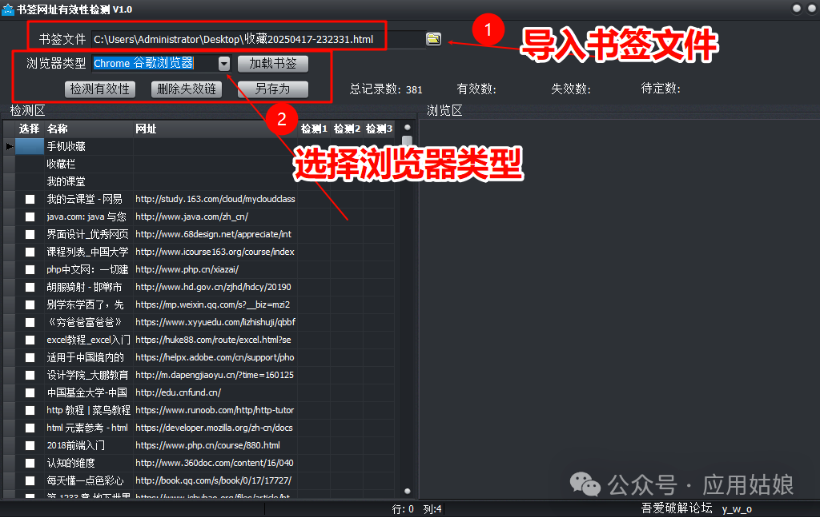820x517 pixels.
Task: Click the 吾爱破解论坛 status bar text
Action: (x=677, y=508)
